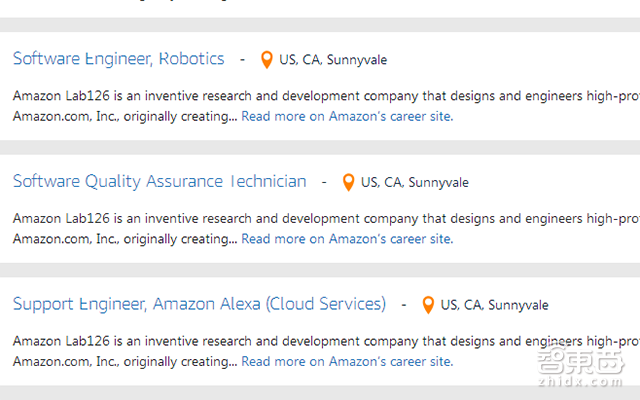Click 'Amazon.com, Inc., originally creating' text in the Quality Assurance card
640x400 pixels.
(125, 239)
